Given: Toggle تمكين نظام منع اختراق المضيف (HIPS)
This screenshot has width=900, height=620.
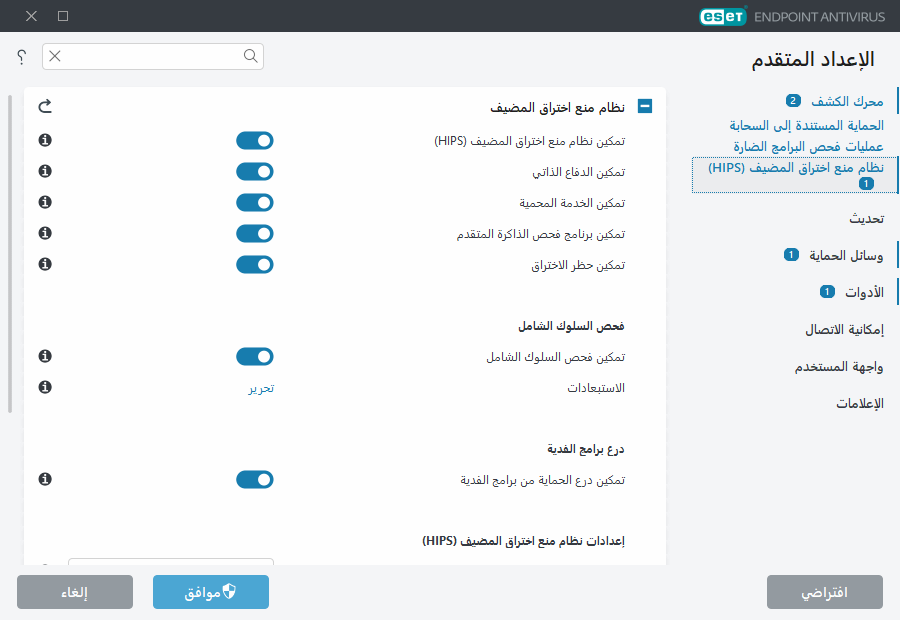Looking at the screenshot, I should pyautogui.click(x=254, y=141).
